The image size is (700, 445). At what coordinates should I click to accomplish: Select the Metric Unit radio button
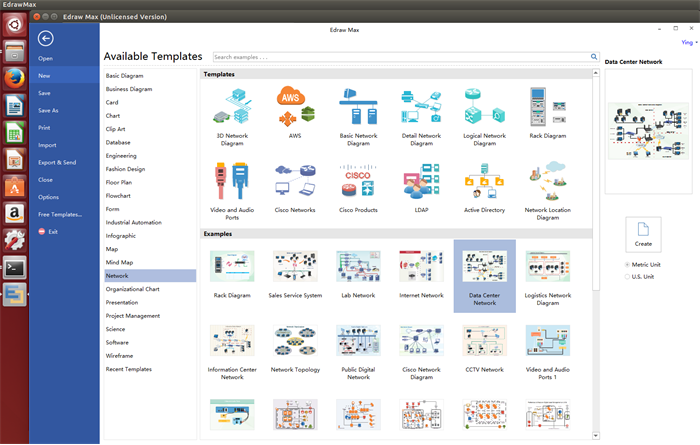[x=627, y=265]
